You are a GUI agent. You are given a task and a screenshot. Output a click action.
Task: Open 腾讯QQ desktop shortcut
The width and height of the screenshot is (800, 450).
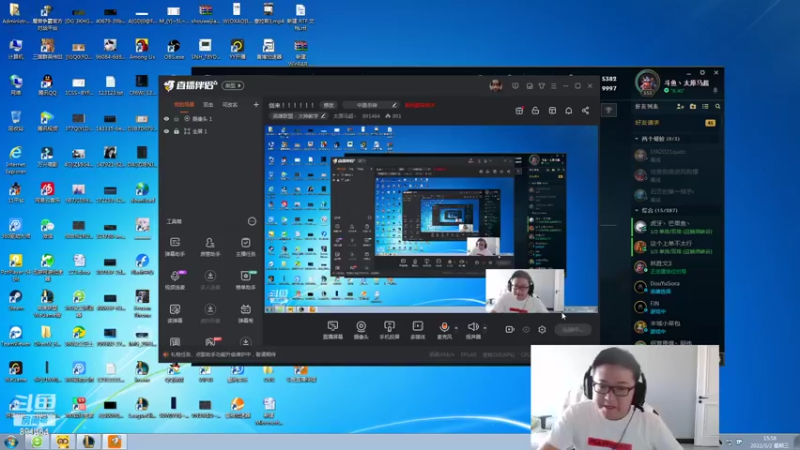coord(47,86)
